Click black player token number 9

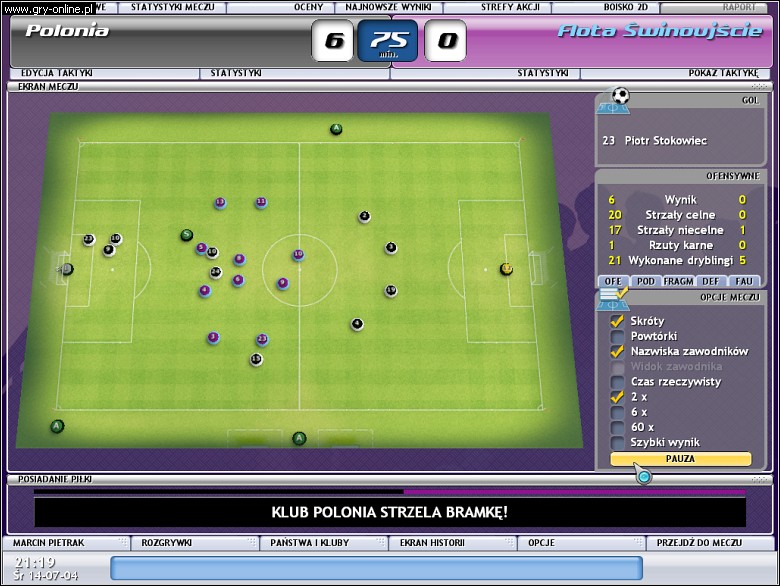click(108, 250)
